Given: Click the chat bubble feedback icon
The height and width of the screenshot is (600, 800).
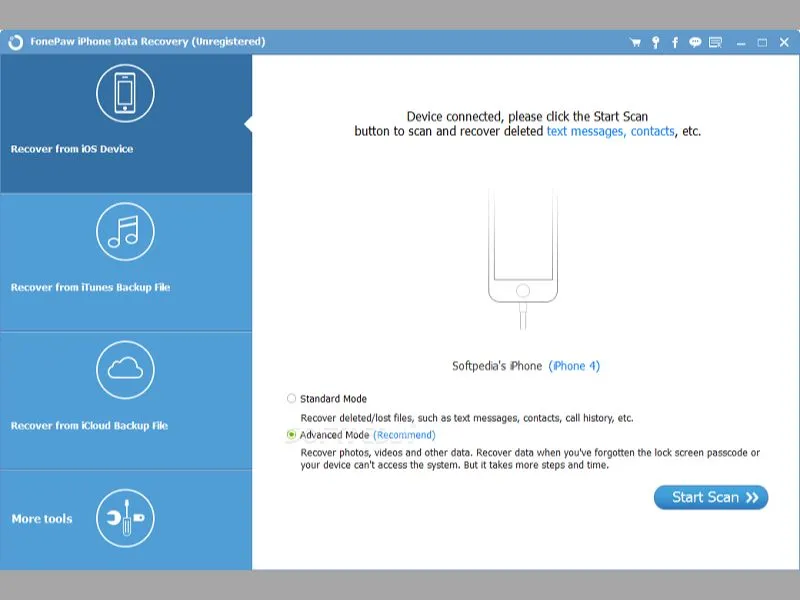Looking at the screenshot, I should 695,42.
